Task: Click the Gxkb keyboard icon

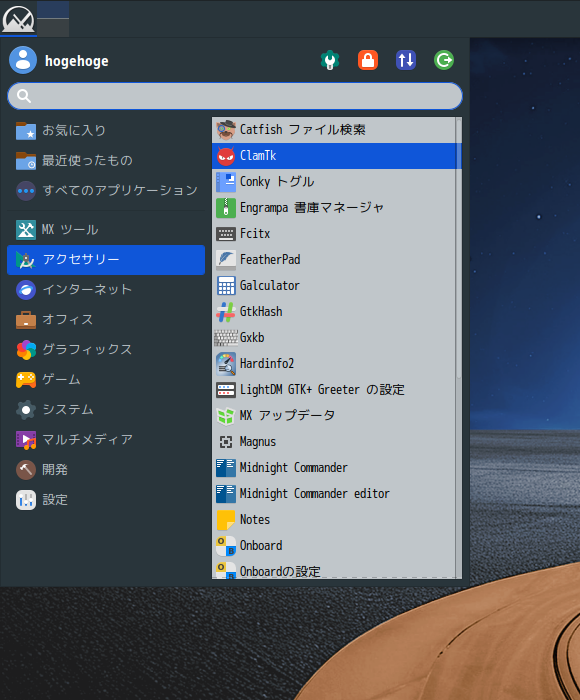Action: 226,338
